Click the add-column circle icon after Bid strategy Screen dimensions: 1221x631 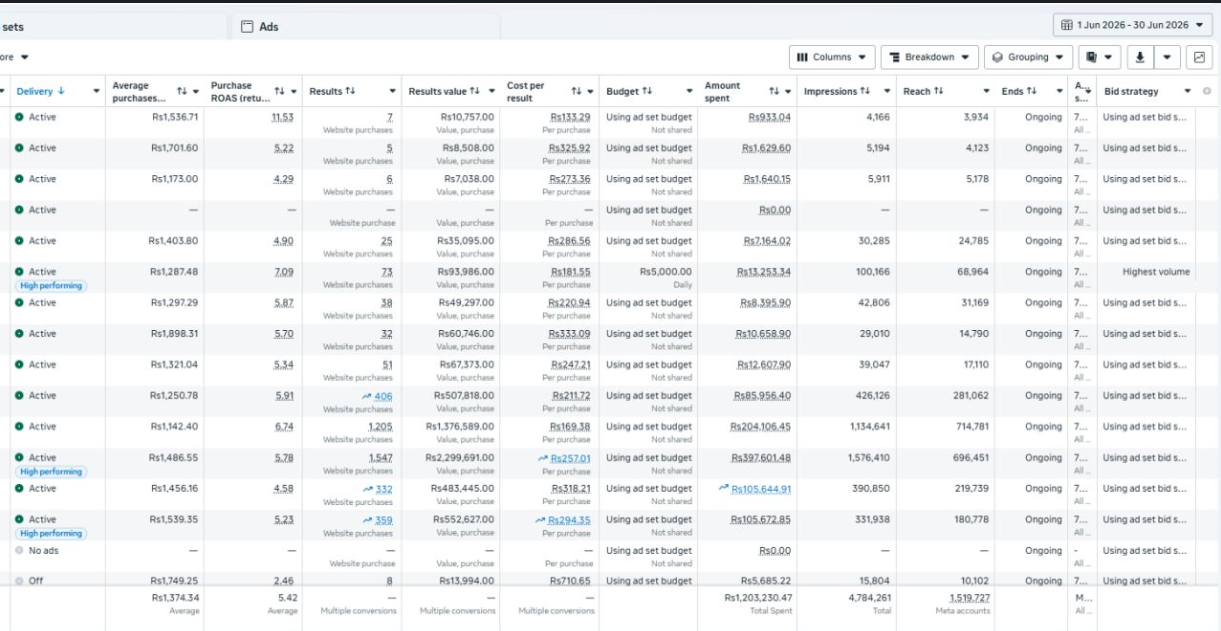point(1206,91)
